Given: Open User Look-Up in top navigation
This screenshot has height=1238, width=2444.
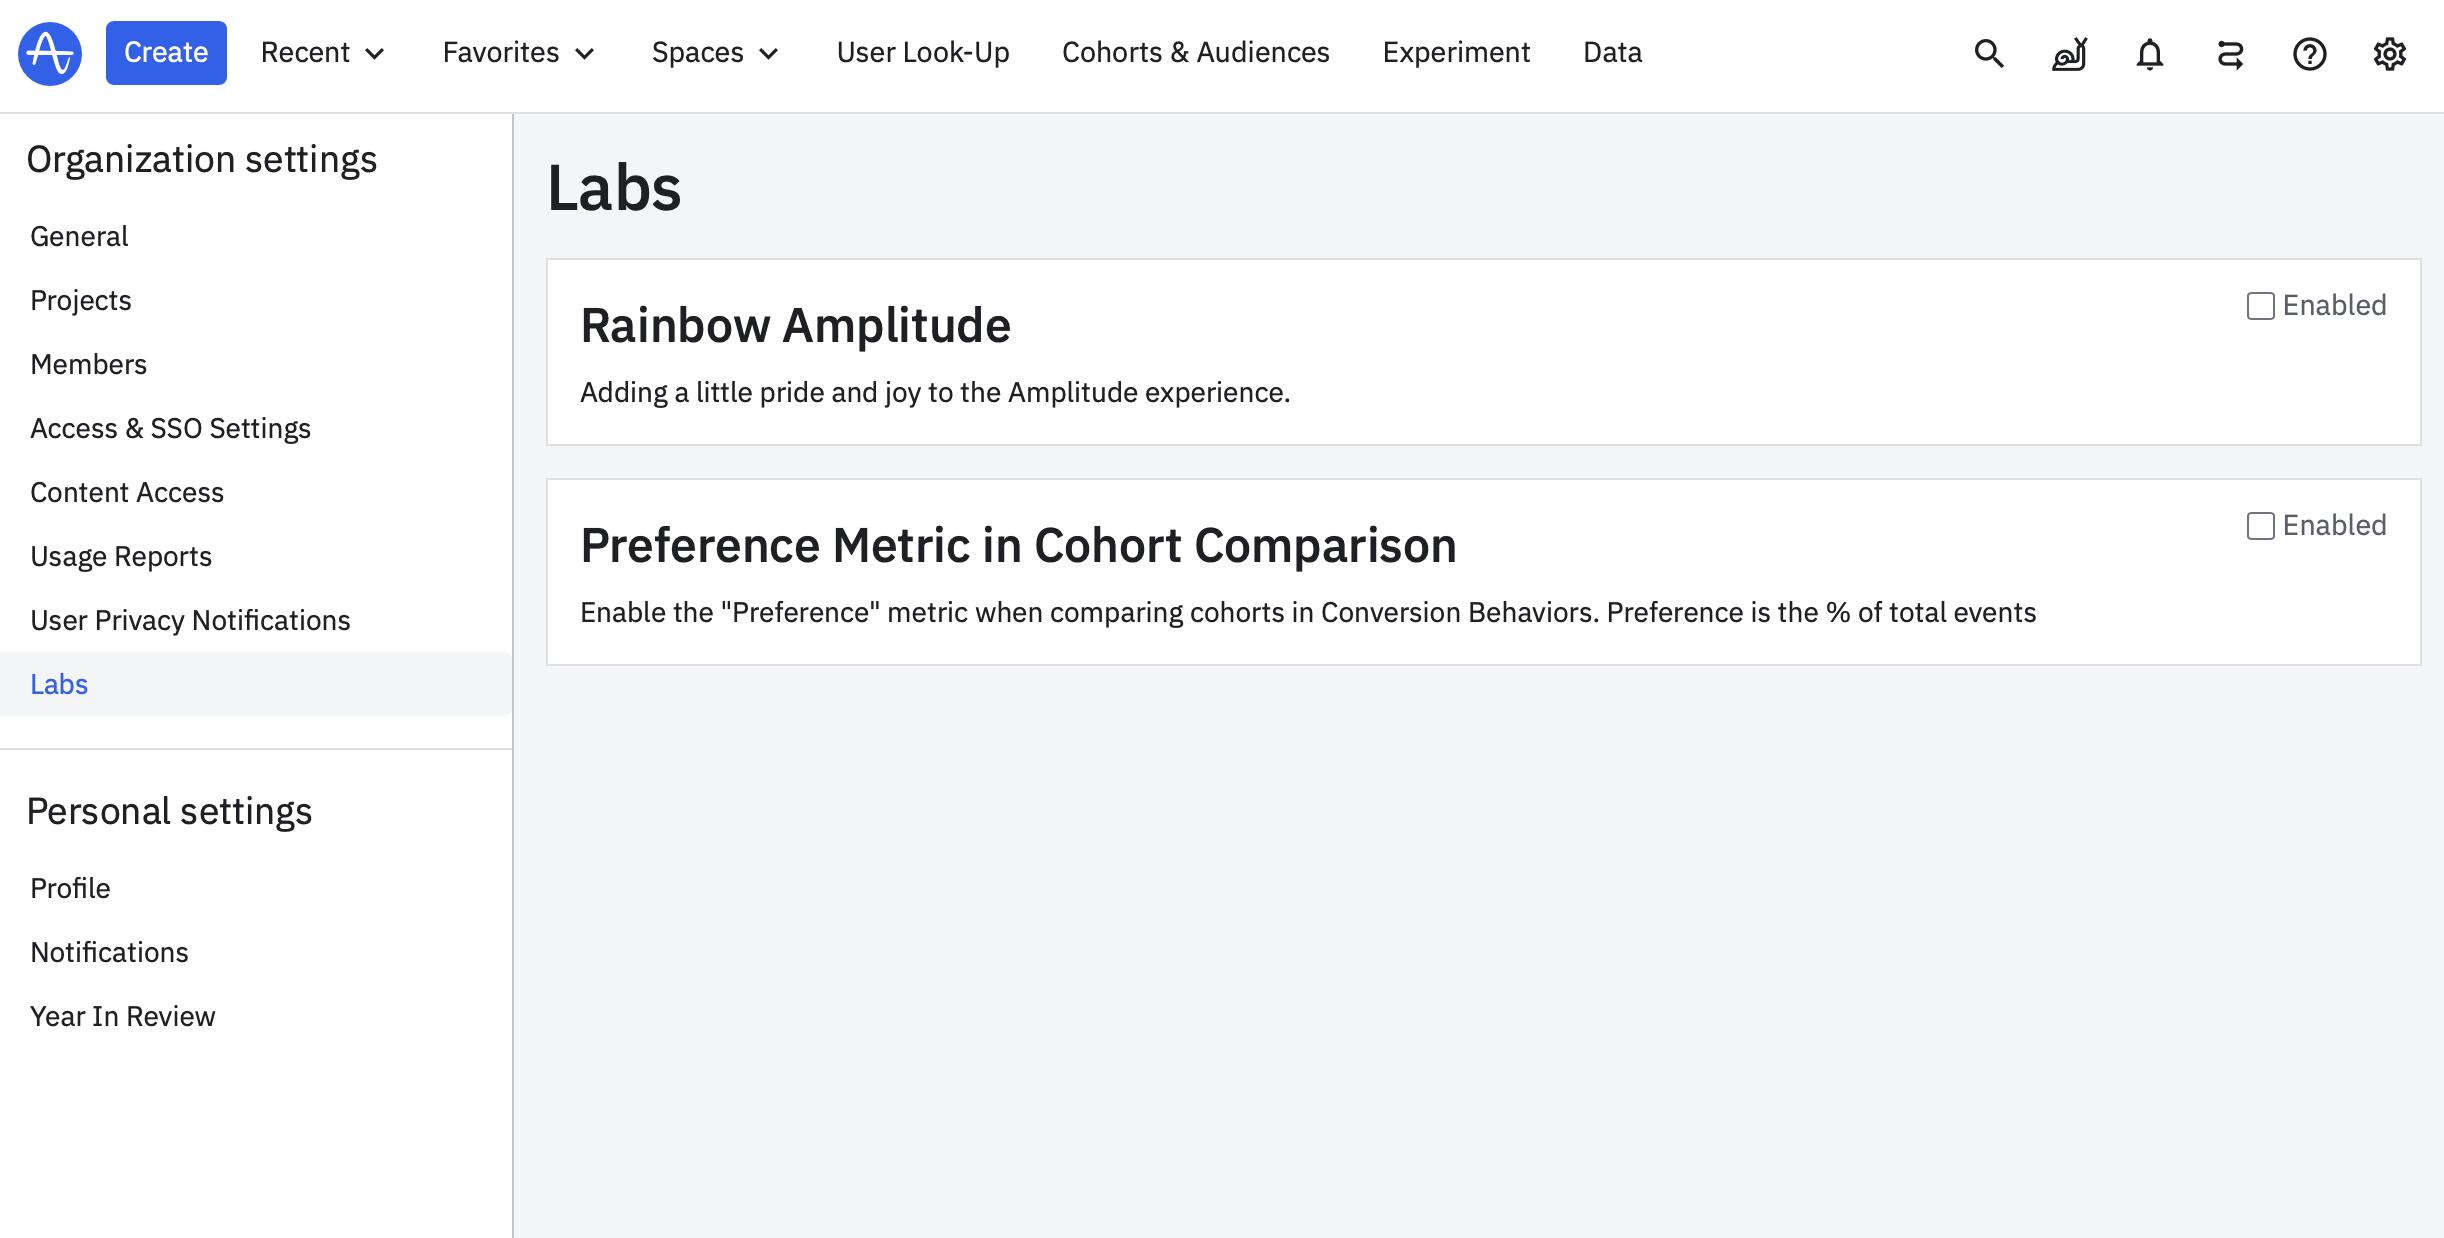Looking at the screenshot, I should tap(922, 53).
